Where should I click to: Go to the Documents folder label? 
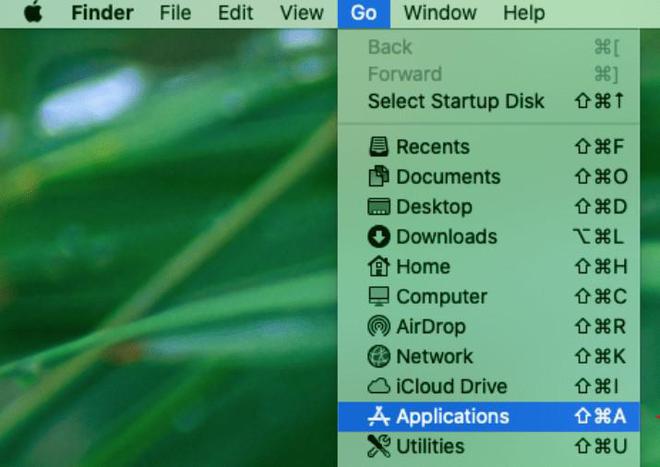pos(448,177)
